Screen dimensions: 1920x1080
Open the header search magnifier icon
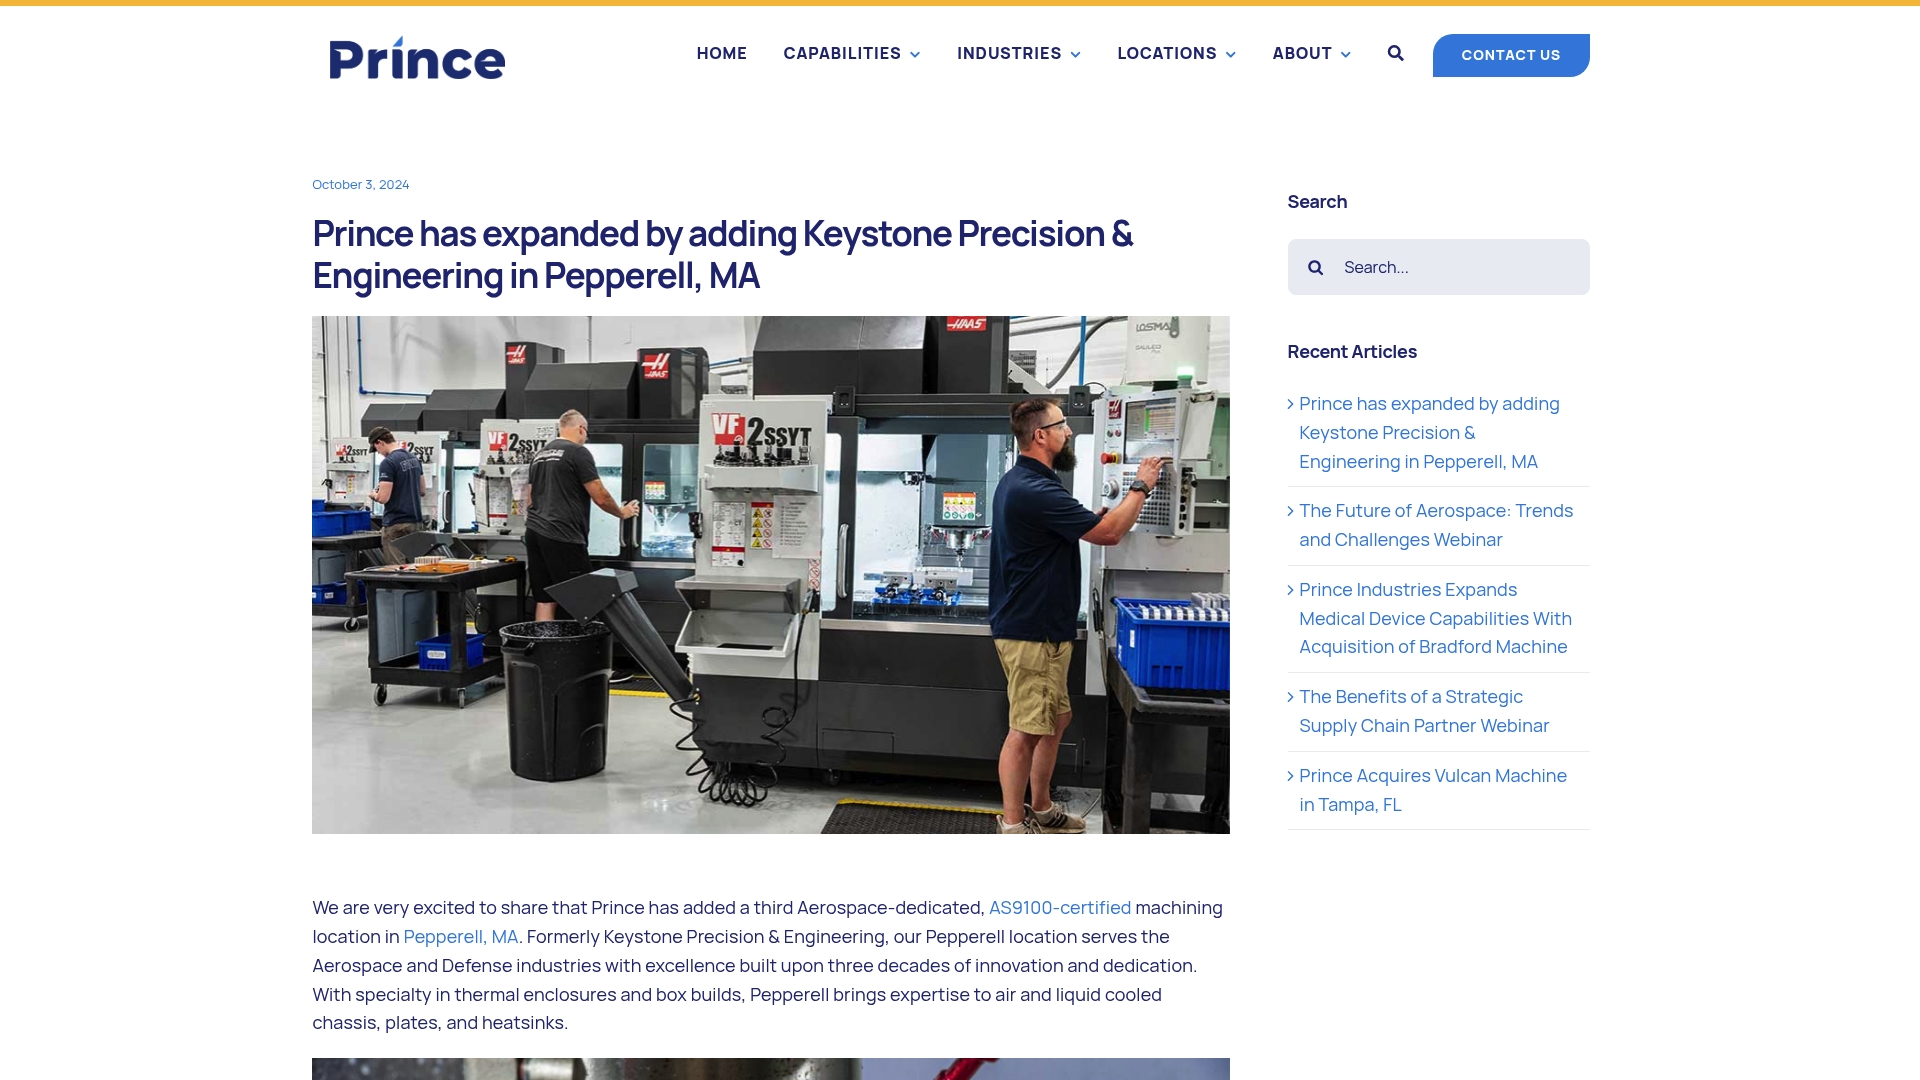coord(1395,53)
